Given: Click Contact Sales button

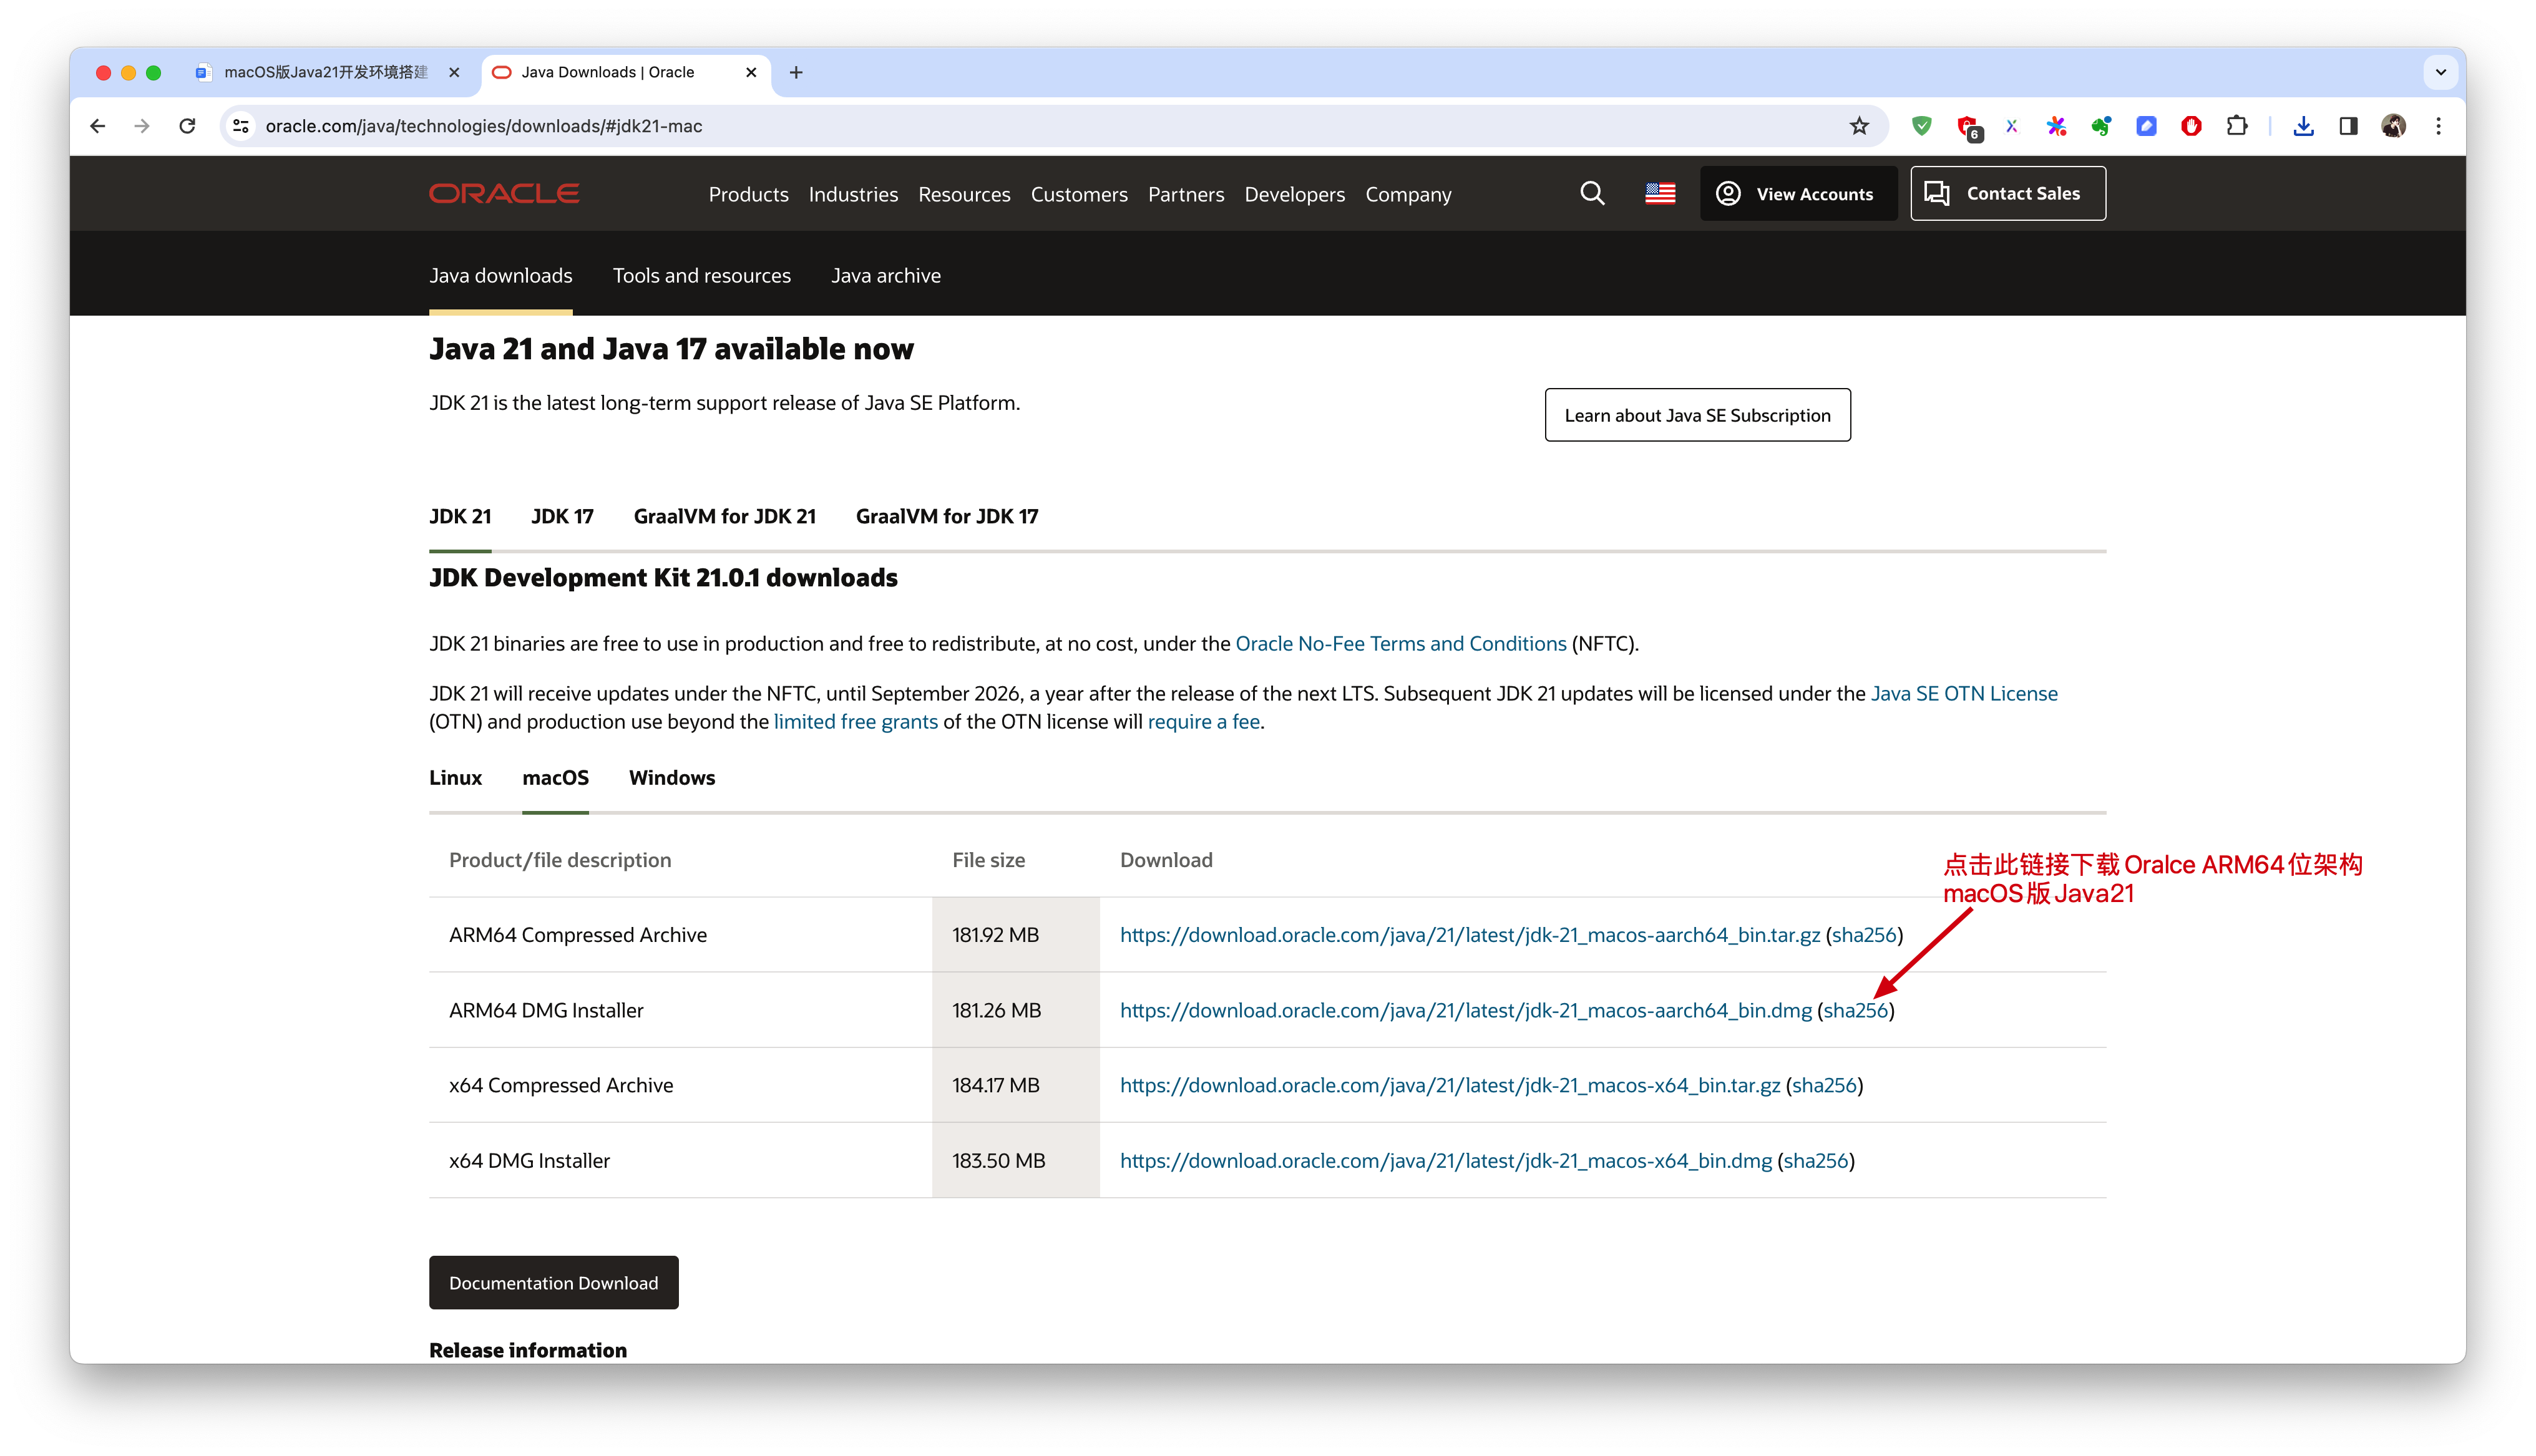Looking at the screenshot, I should (x=2007, y=193).
